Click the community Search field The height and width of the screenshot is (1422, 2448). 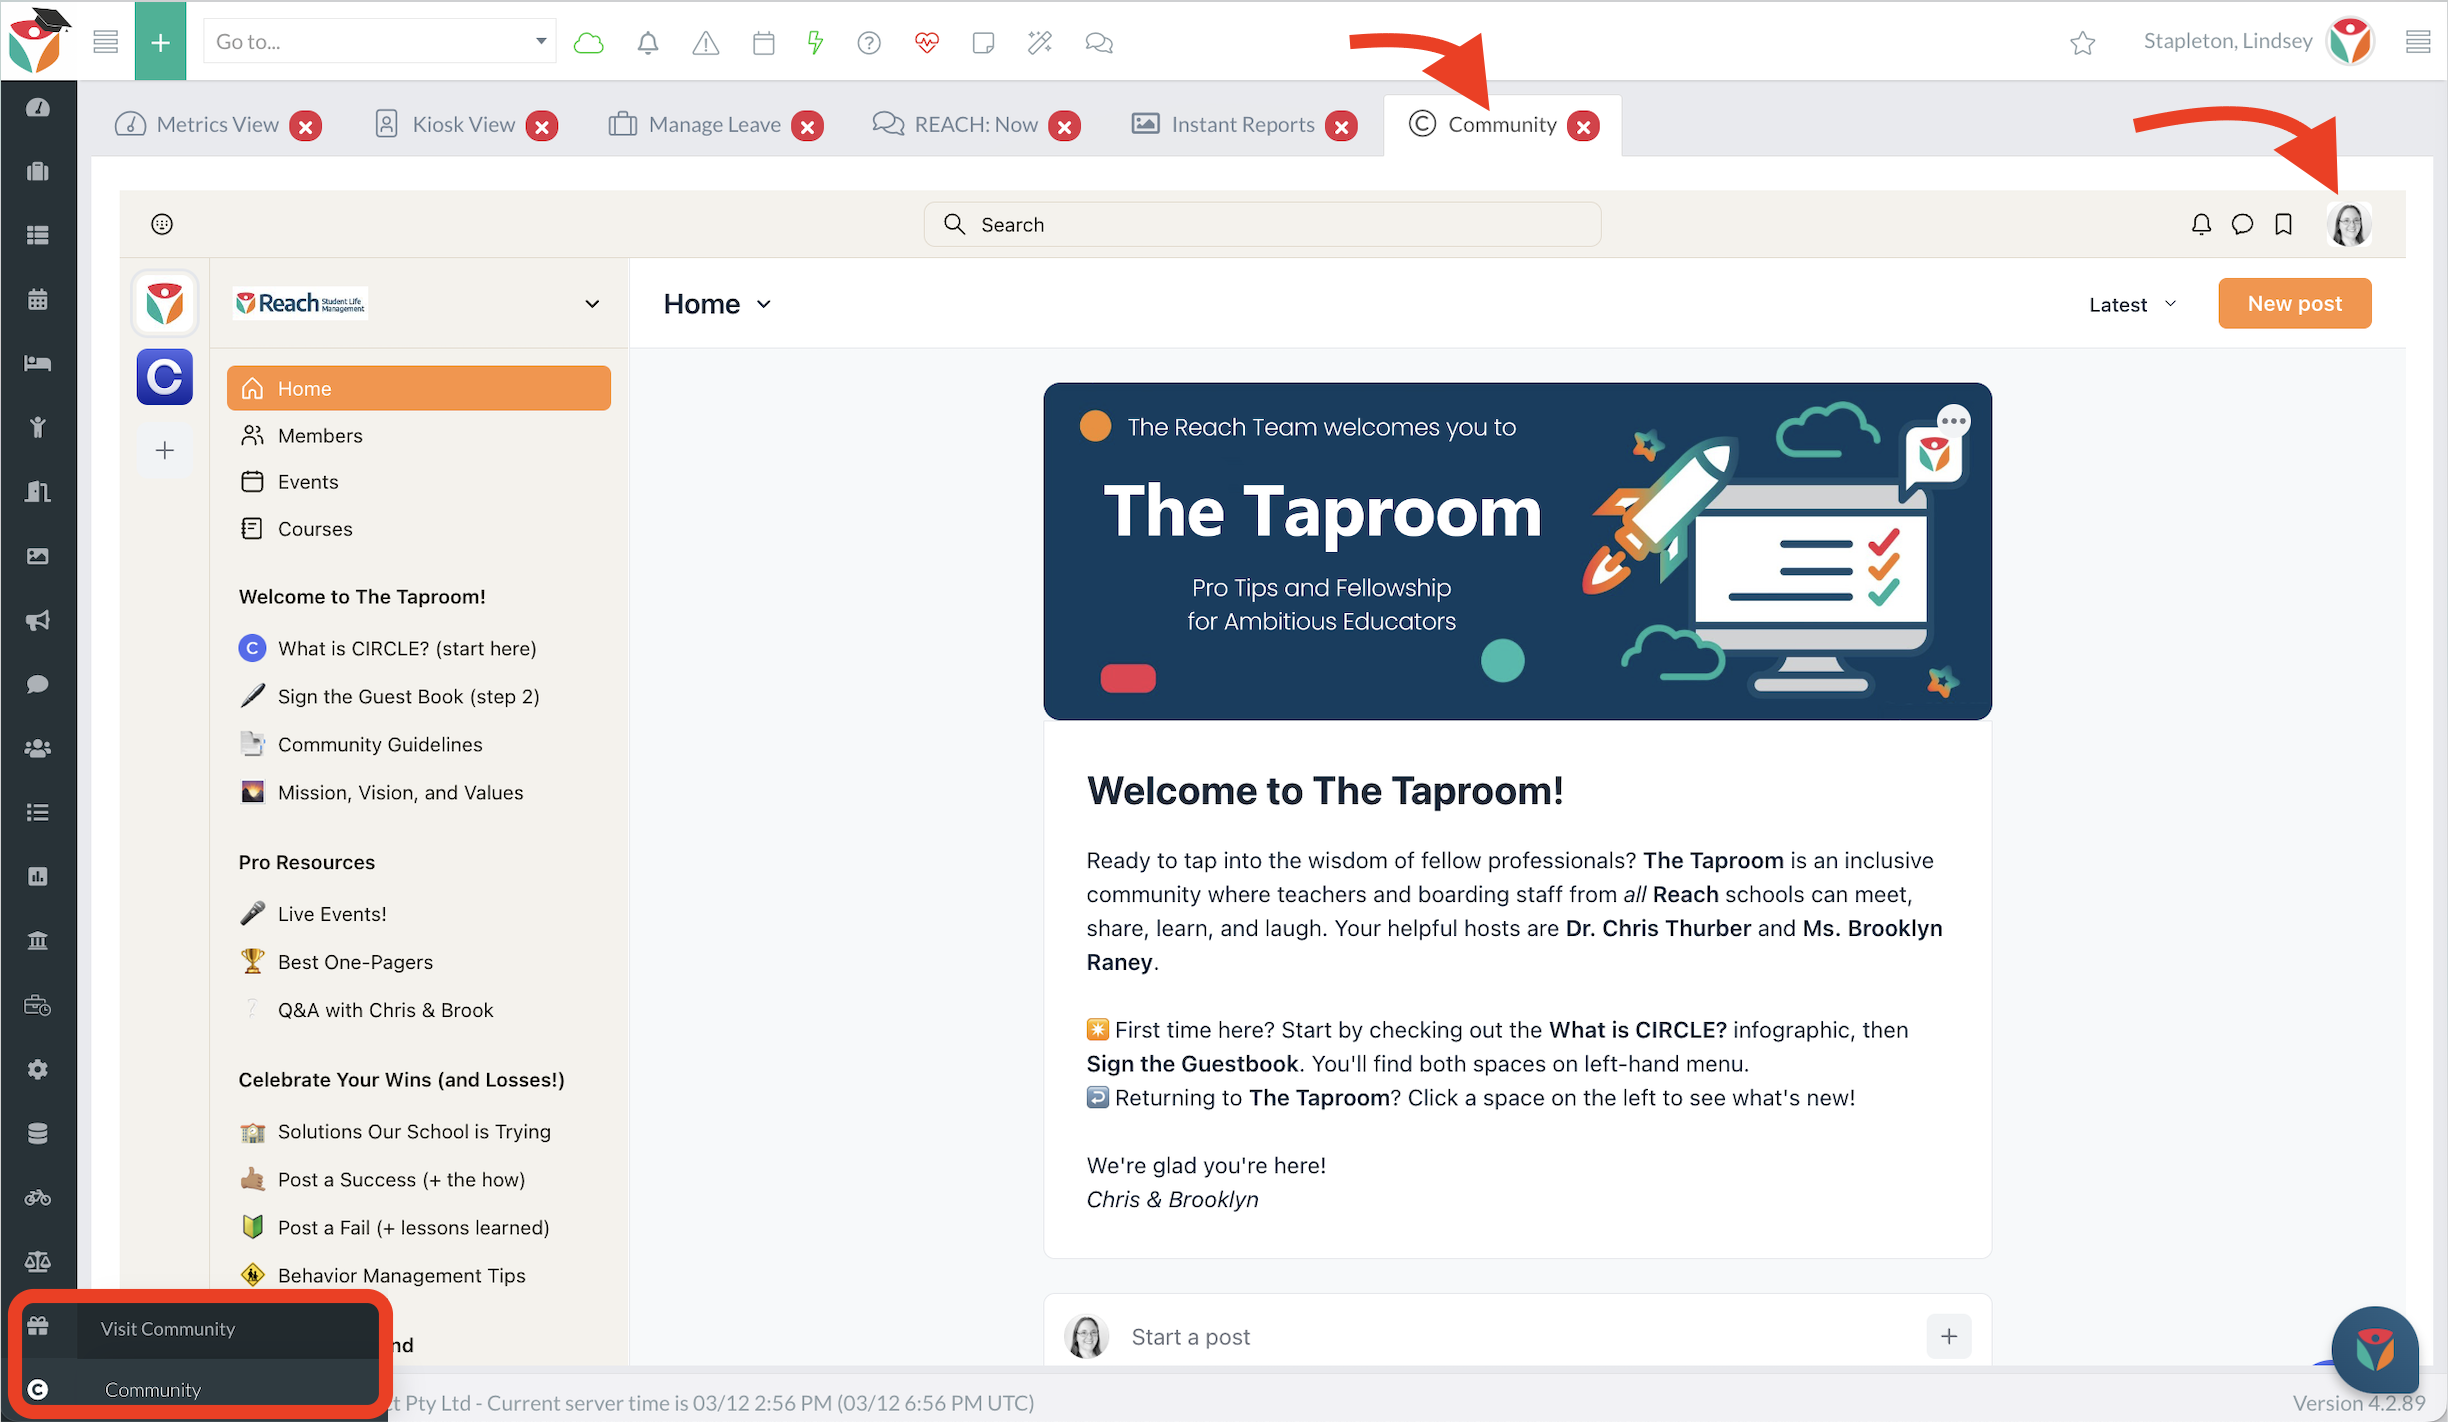pos(1262,224)
